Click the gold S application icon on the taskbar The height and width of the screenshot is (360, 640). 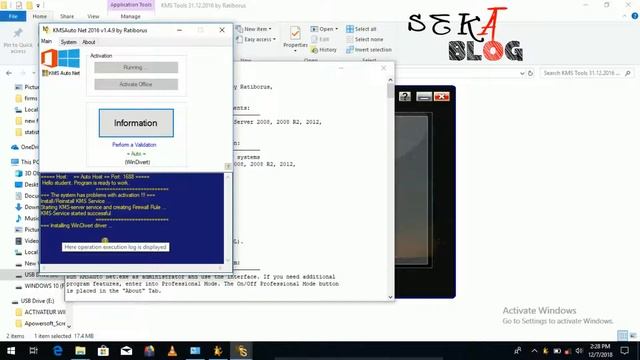[242, 351]
